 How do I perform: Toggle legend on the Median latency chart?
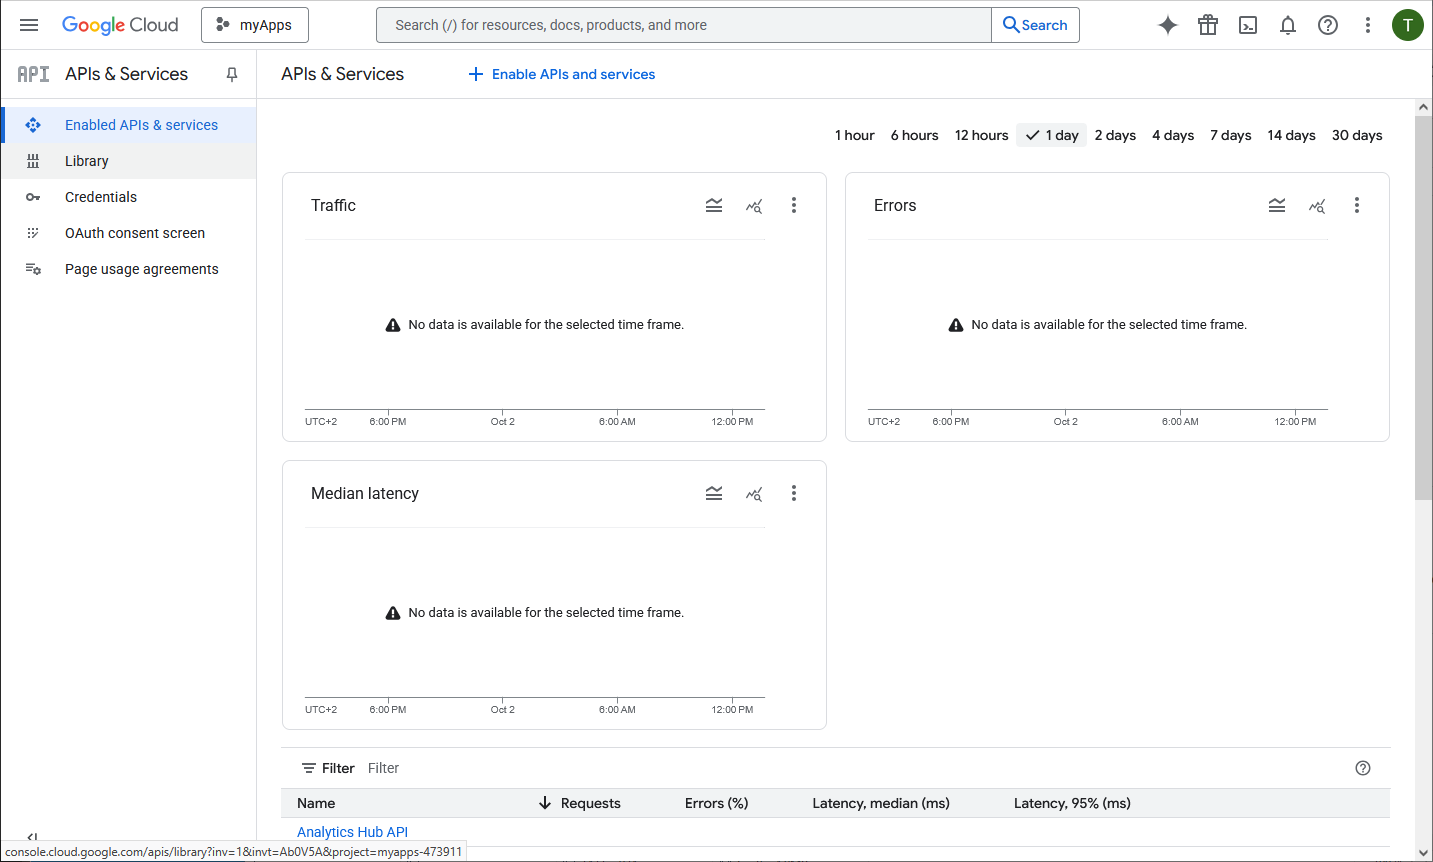[x=714, y=493]
